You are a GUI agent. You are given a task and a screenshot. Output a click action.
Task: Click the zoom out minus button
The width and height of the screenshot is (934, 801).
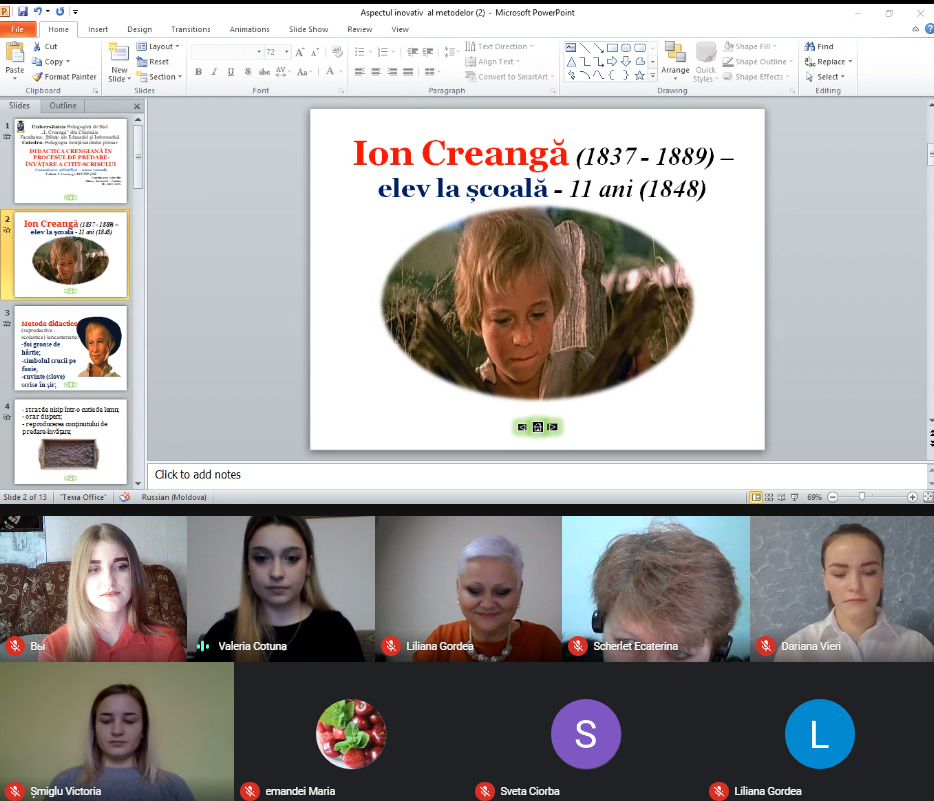833,497
